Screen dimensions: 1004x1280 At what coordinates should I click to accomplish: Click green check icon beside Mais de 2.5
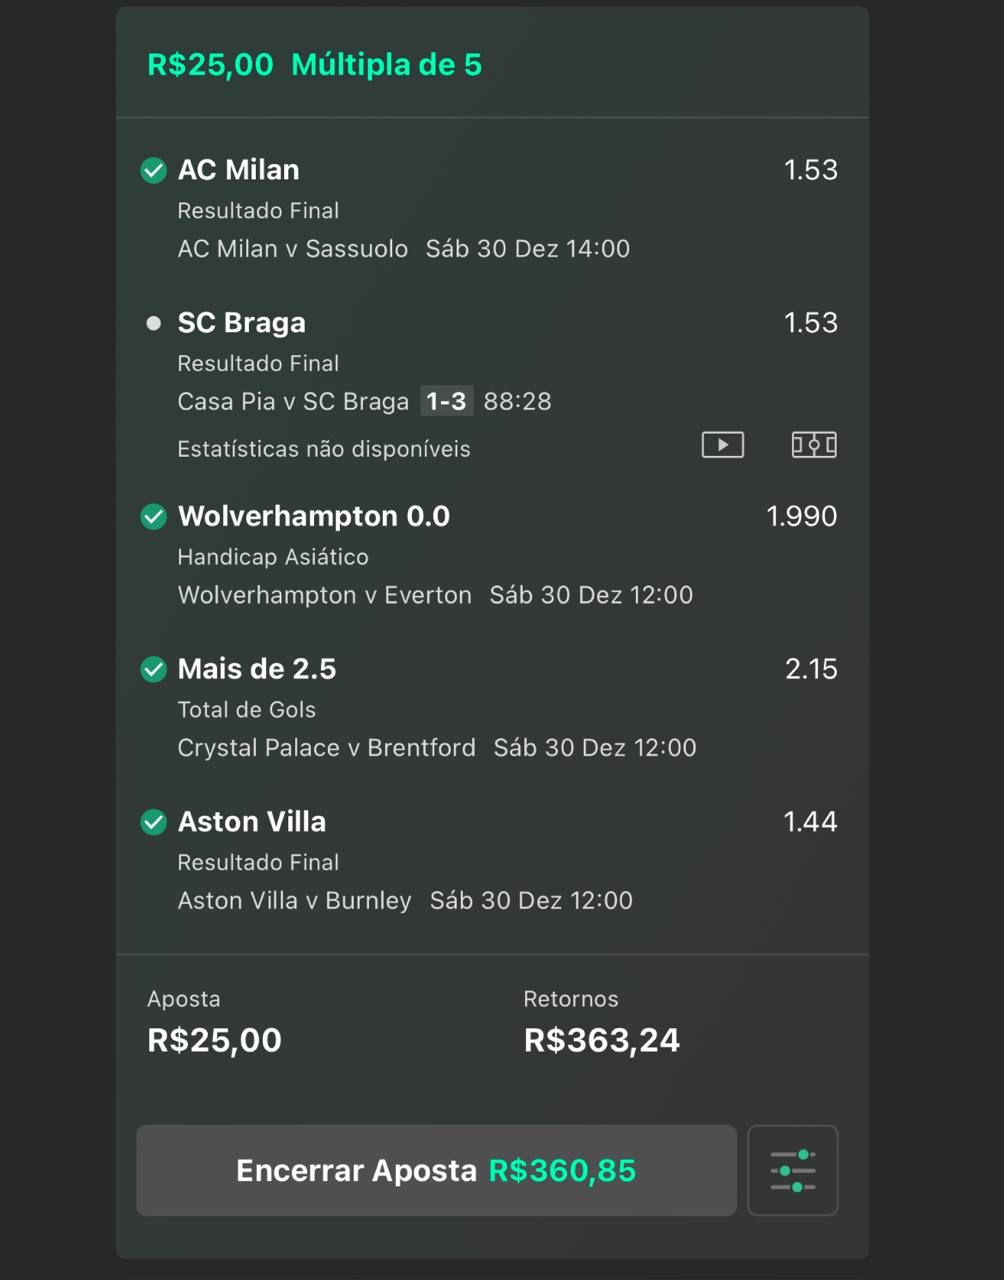(x=153, y=669)
